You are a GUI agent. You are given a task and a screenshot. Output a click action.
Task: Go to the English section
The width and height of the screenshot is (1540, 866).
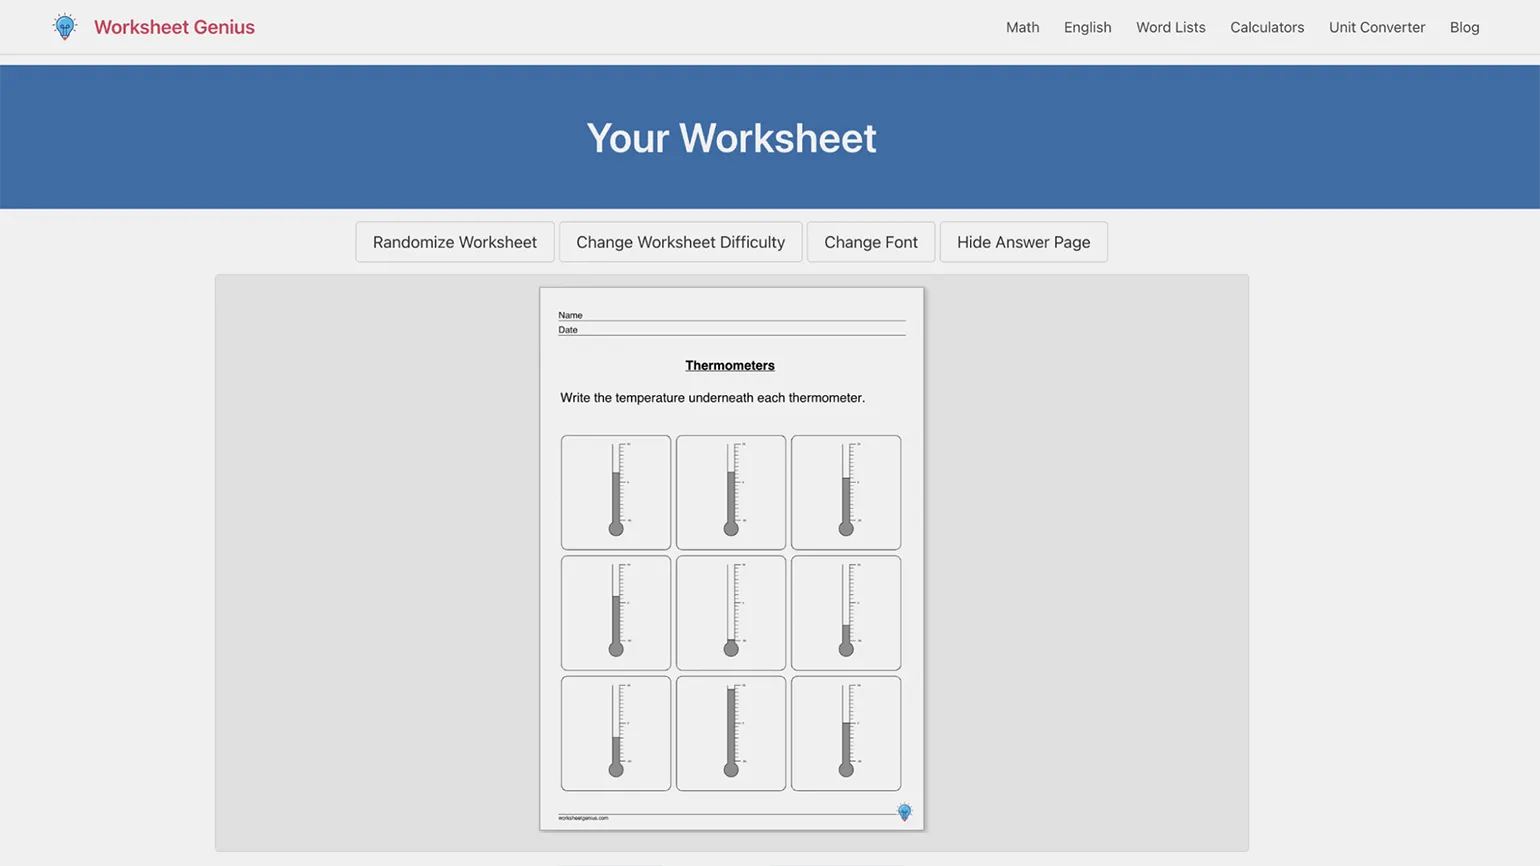(x=1087, y=27)
